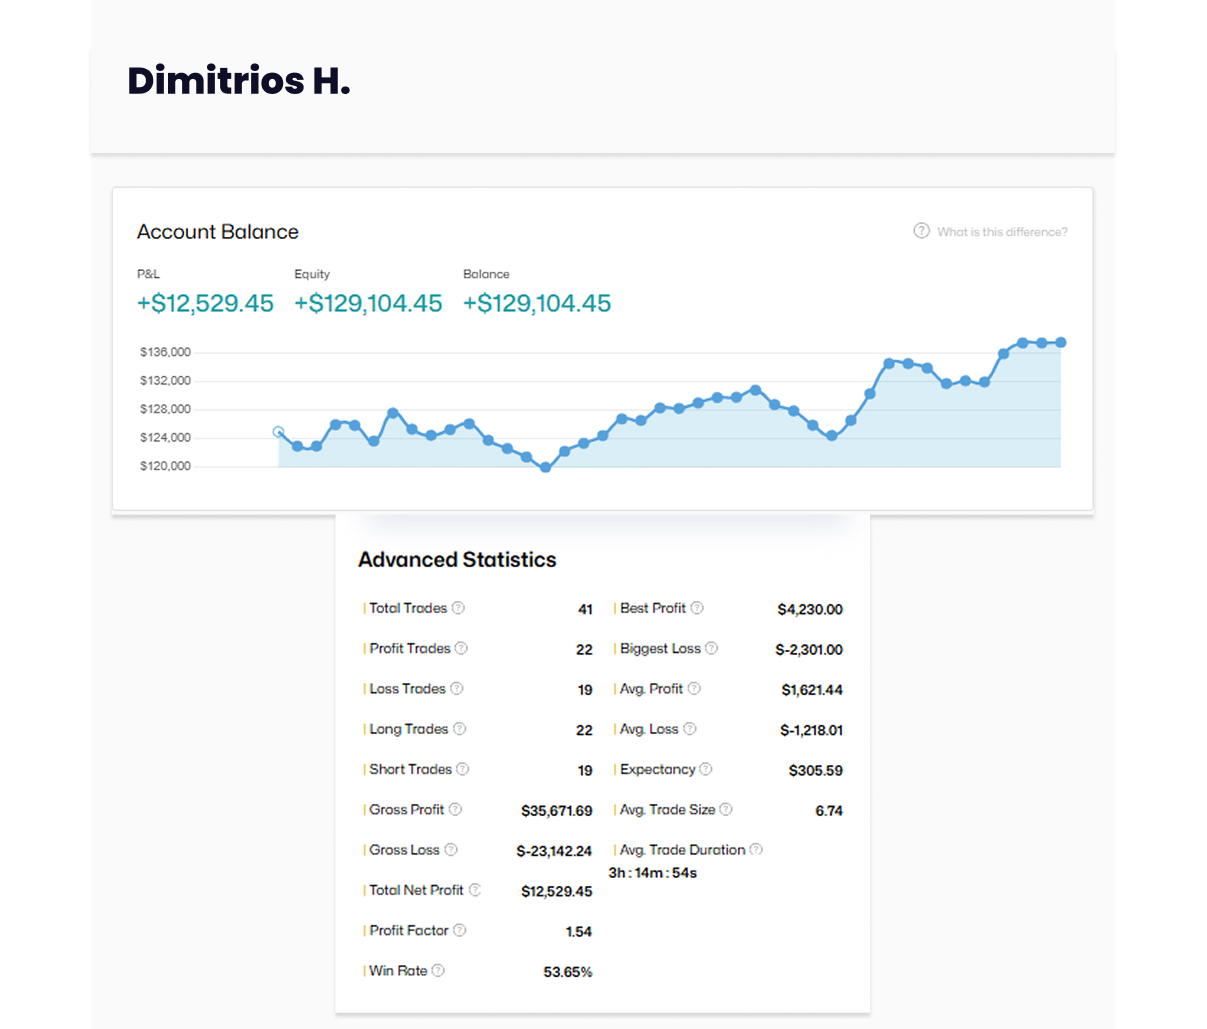The image size is (1207, 1029).
Task: Click the Avg. Loss info icon
Action: click(690, 729)
